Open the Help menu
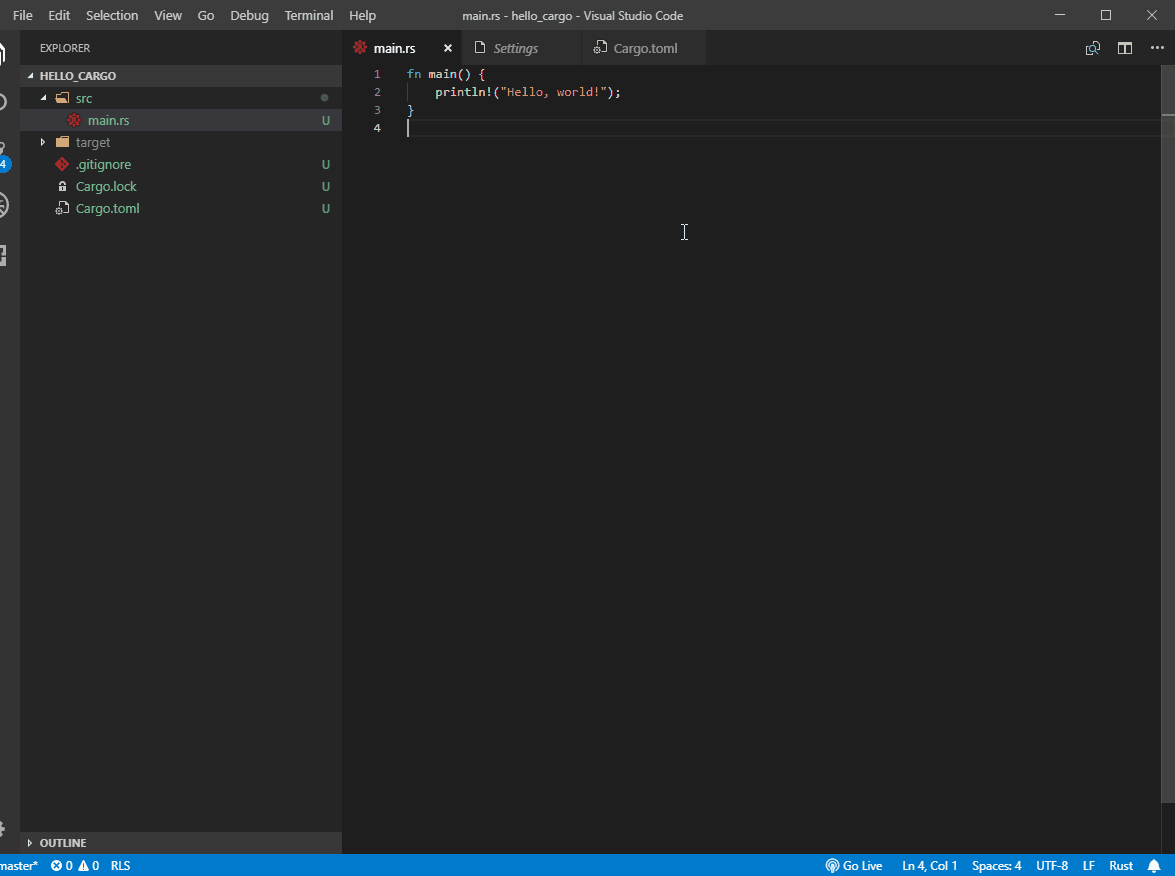This screenshot has width=1175, height=876. [363, 15]
